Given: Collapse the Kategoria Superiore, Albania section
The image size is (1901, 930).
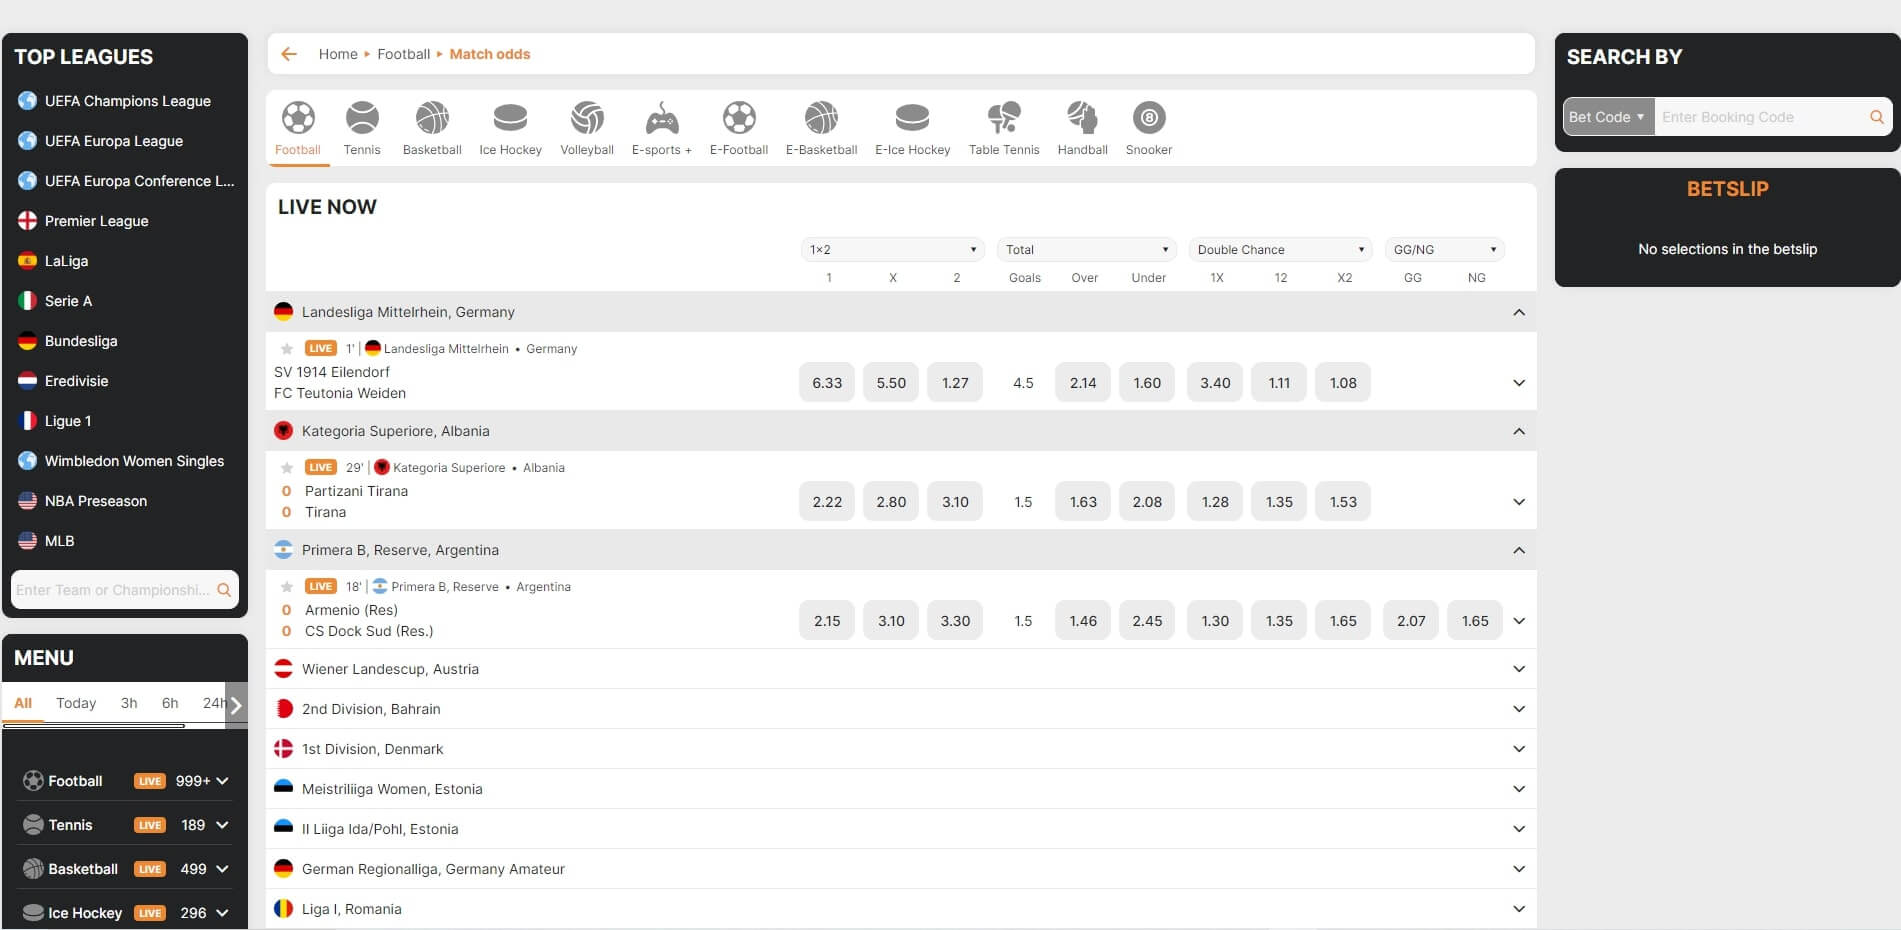Looking at the screenshot, I should pyautogui.click(x=1518, y=431).
